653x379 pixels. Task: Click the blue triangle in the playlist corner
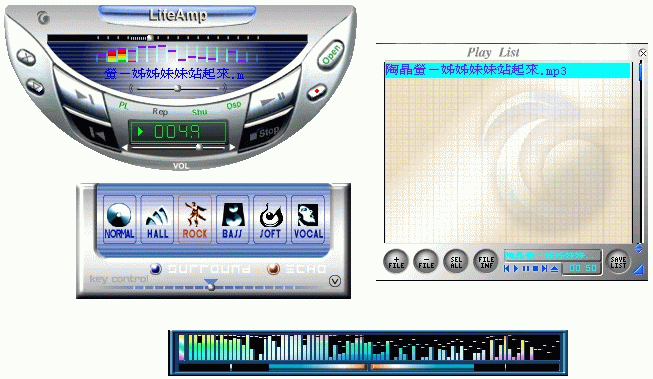638,269
